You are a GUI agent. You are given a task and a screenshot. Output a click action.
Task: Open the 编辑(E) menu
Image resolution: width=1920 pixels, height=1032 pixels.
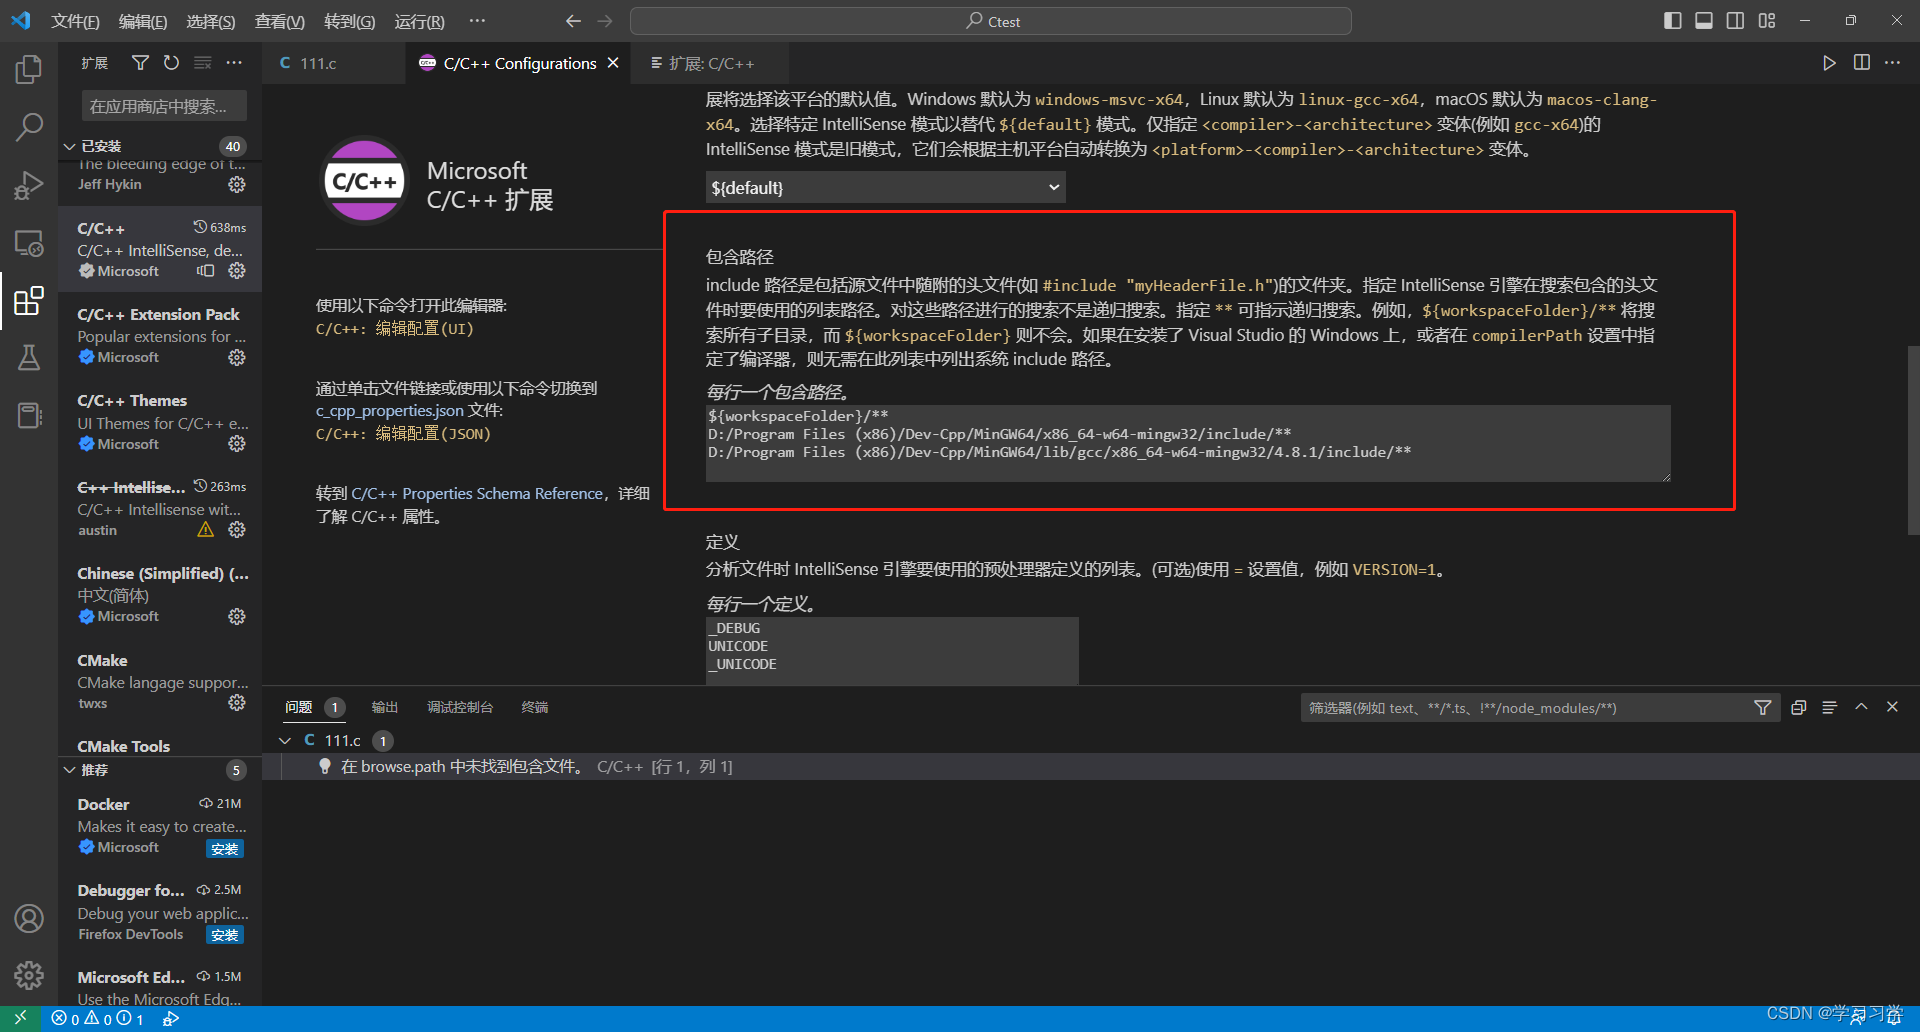143,21
